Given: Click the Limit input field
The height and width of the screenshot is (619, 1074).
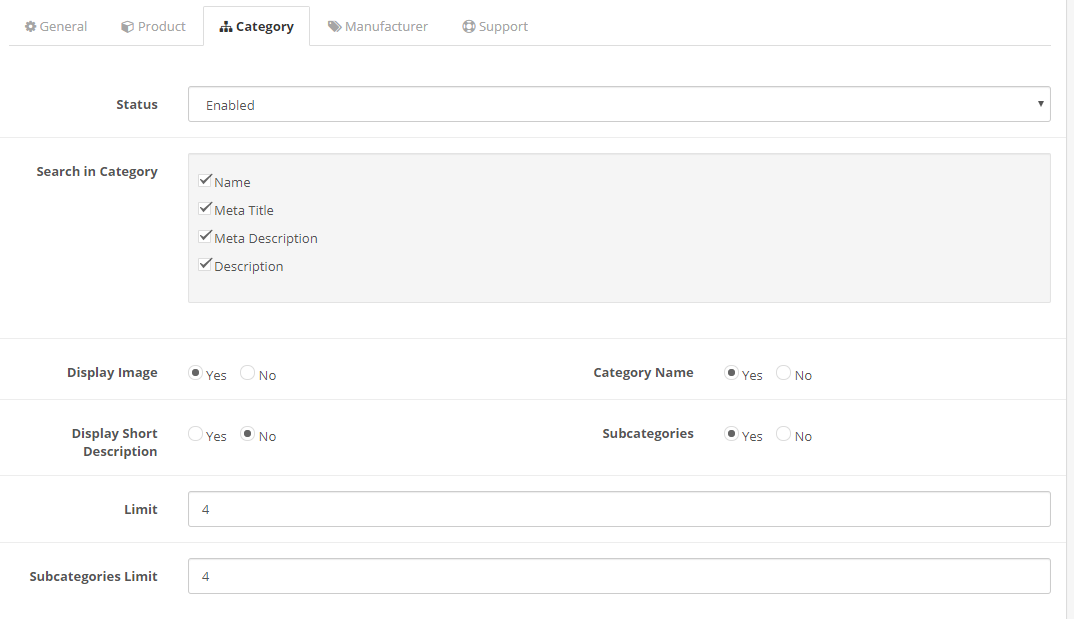Looking at the screenshot, I should (618, 509).
